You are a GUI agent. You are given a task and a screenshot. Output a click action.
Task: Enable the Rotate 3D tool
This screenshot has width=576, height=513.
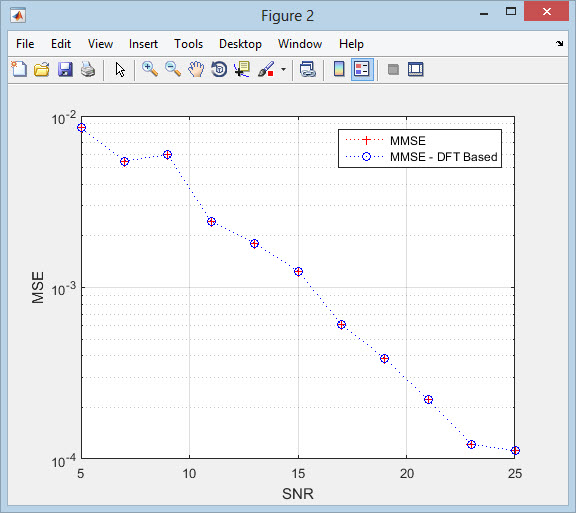[x=219, y=69]
